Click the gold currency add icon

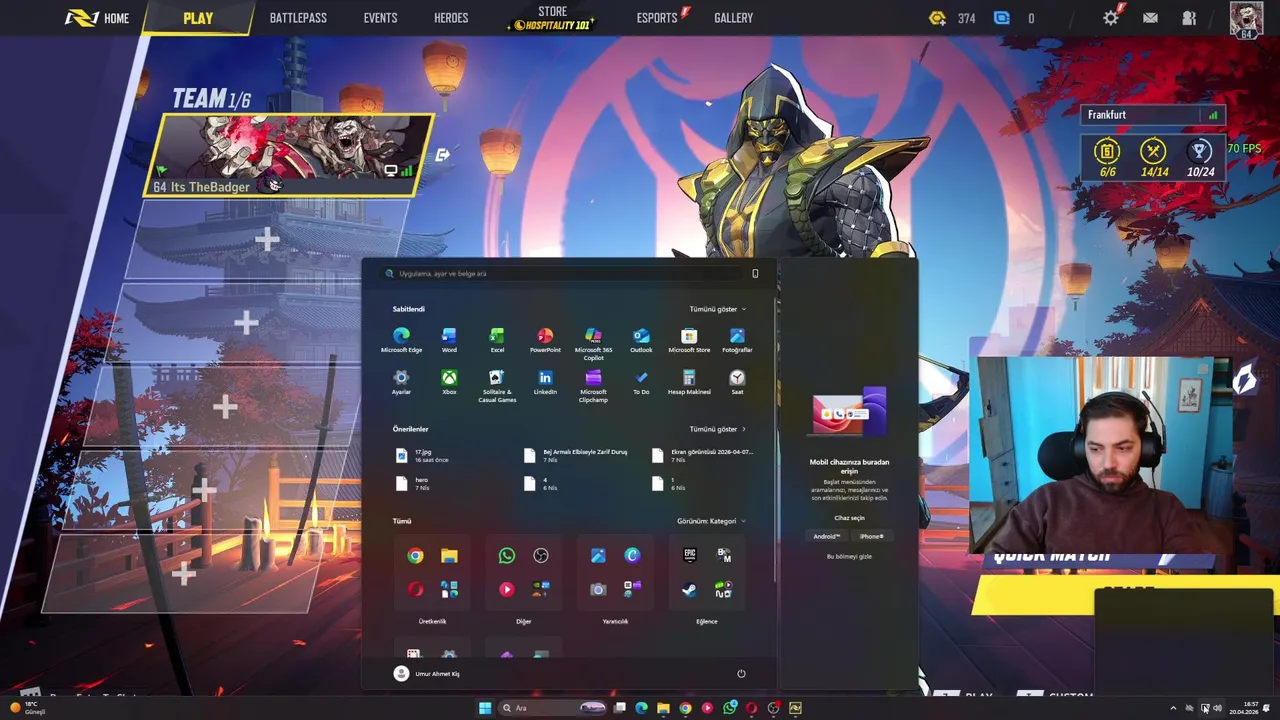pos(937,18)
